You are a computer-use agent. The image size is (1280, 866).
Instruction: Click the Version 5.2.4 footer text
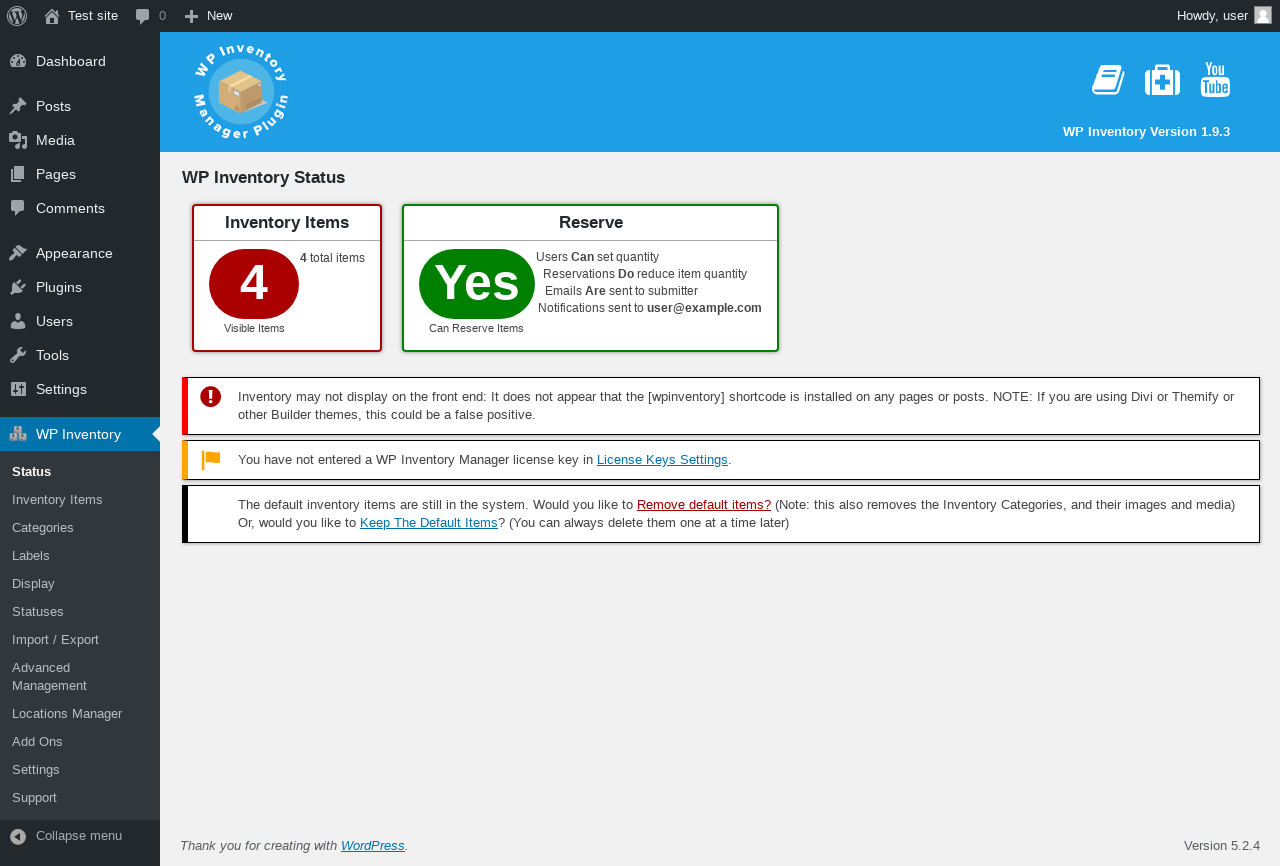pos(1222,845)
